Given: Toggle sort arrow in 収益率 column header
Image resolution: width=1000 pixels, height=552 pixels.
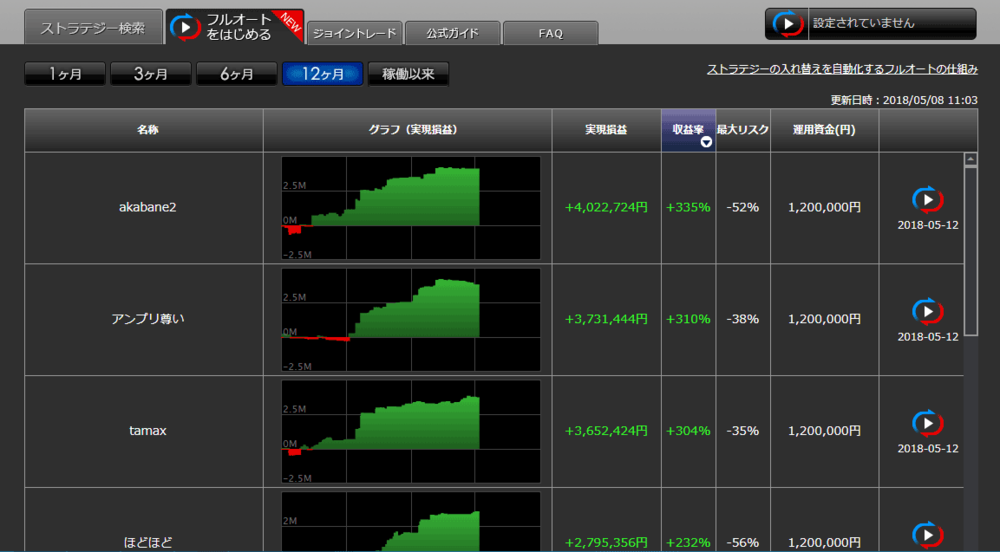Looking at the screenshot, I should [706, 142].
